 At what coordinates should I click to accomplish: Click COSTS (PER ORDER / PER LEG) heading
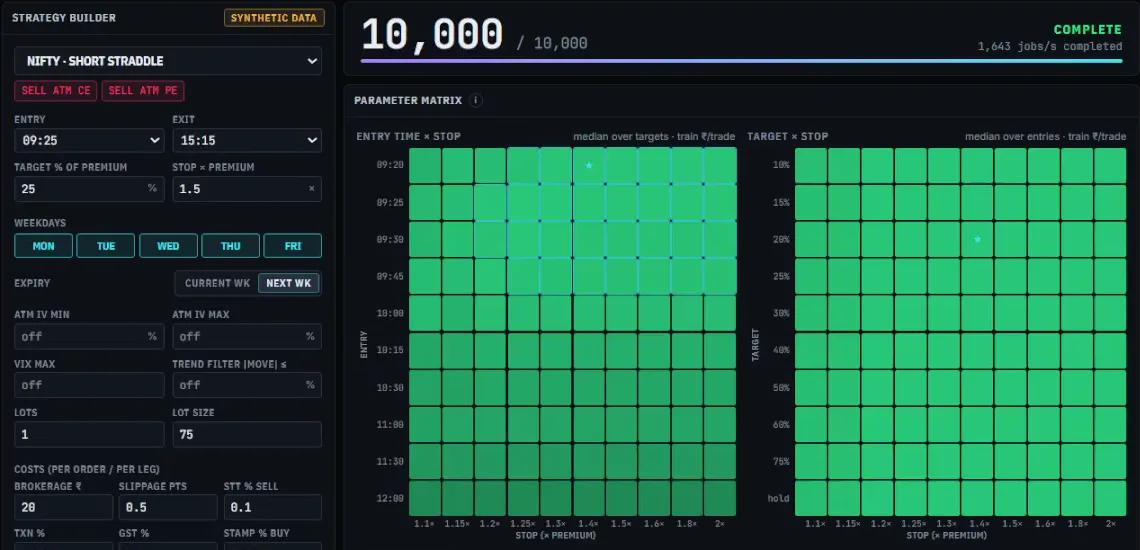click(87, 469)
